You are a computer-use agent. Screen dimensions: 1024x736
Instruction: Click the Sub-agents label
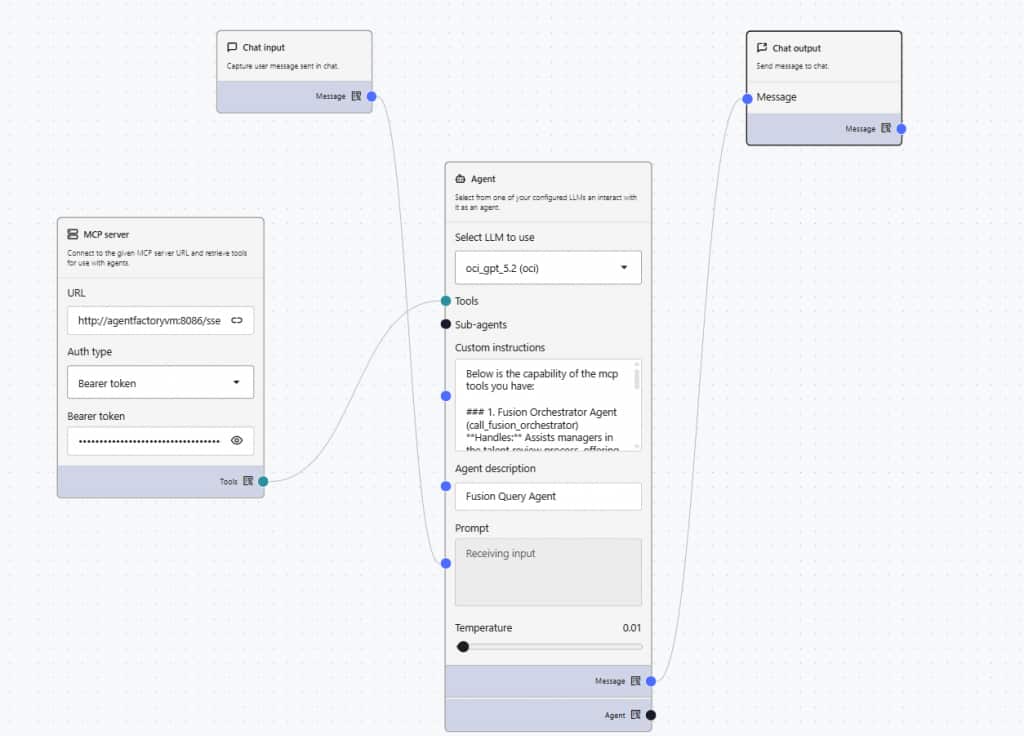pos(481,325)
